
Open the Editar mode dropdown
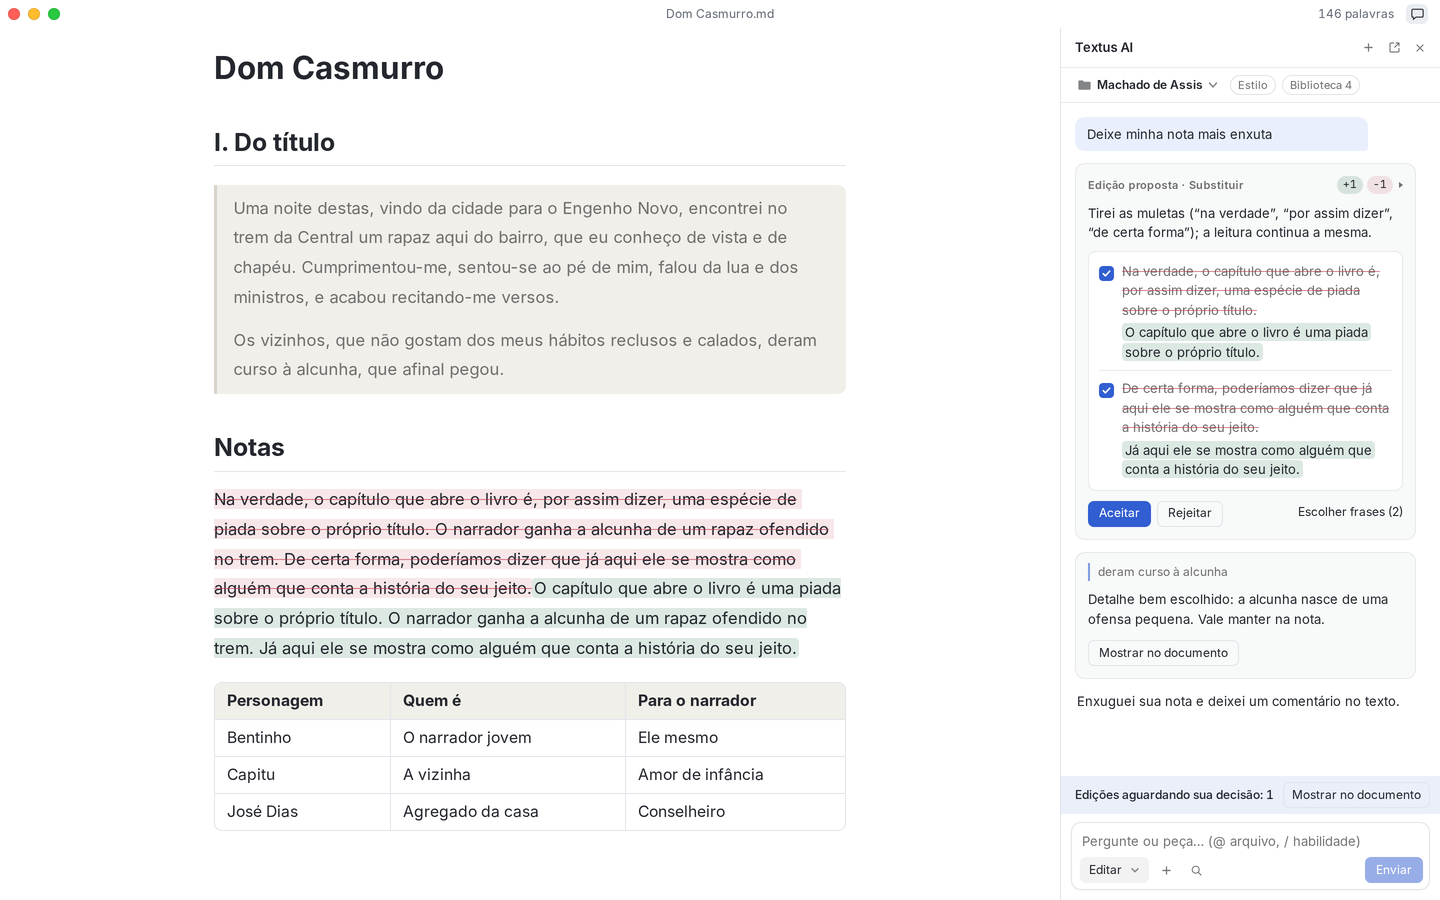[x=1114, y=870]
